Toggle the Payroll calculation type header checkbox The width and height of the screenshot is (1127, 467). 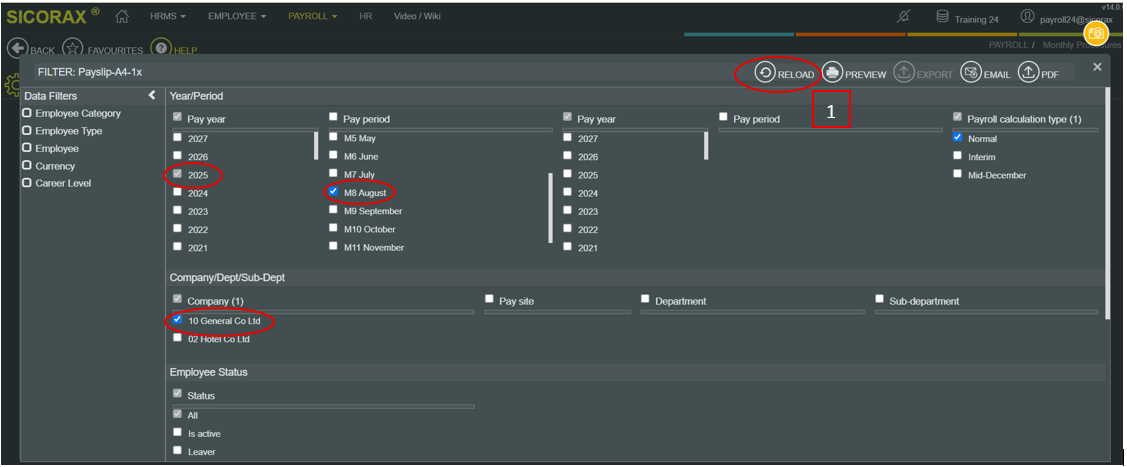957,117
